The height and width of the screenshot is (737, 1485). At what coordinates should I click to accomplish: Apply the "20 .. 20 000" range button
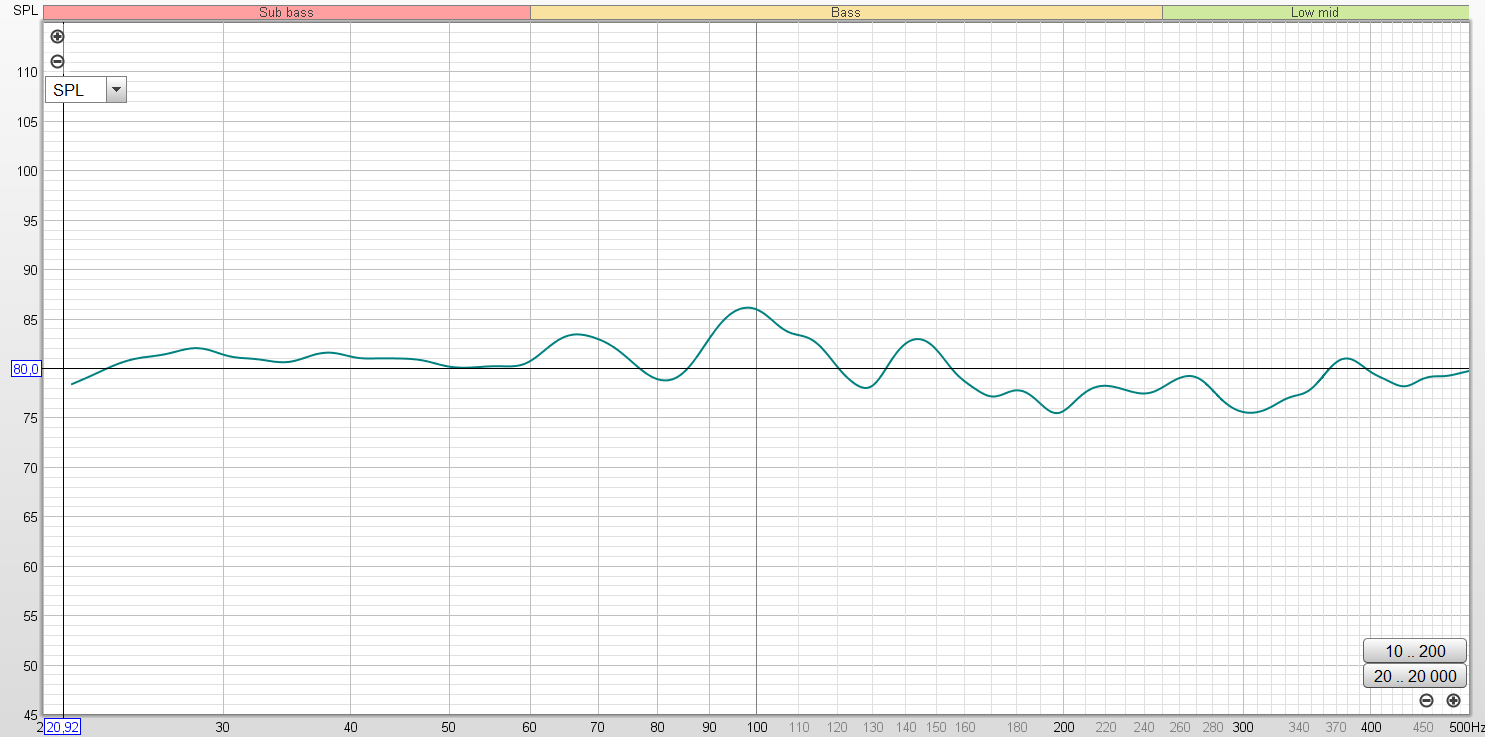(x=1415, y=676)
